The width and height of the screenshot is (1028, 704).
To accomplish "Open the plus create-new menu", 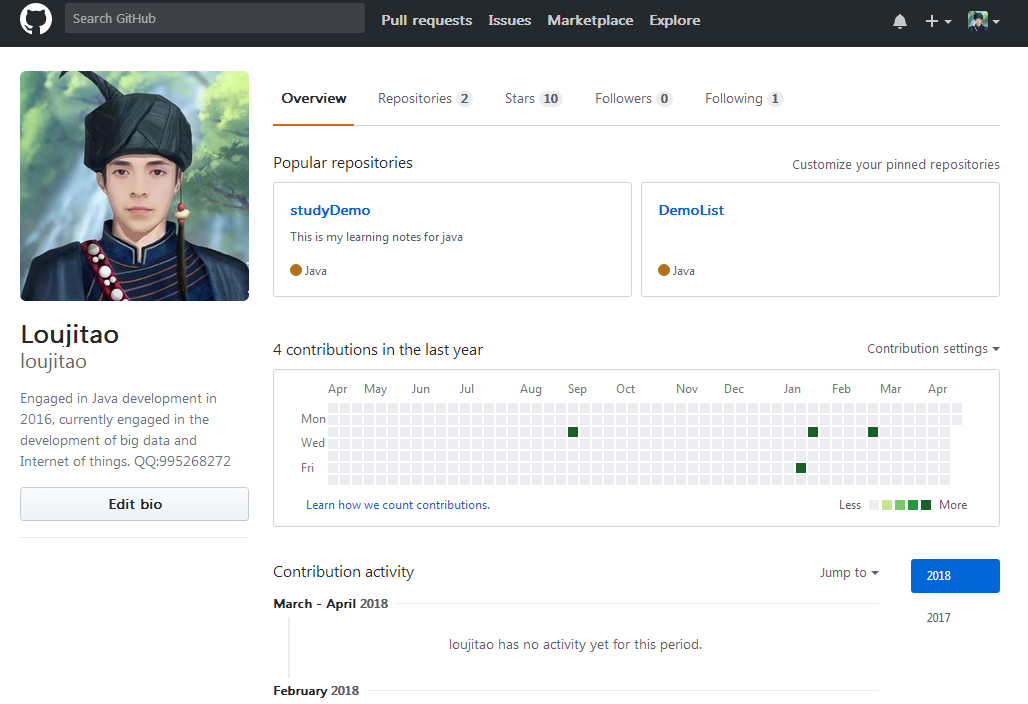I will pos(938,22).
